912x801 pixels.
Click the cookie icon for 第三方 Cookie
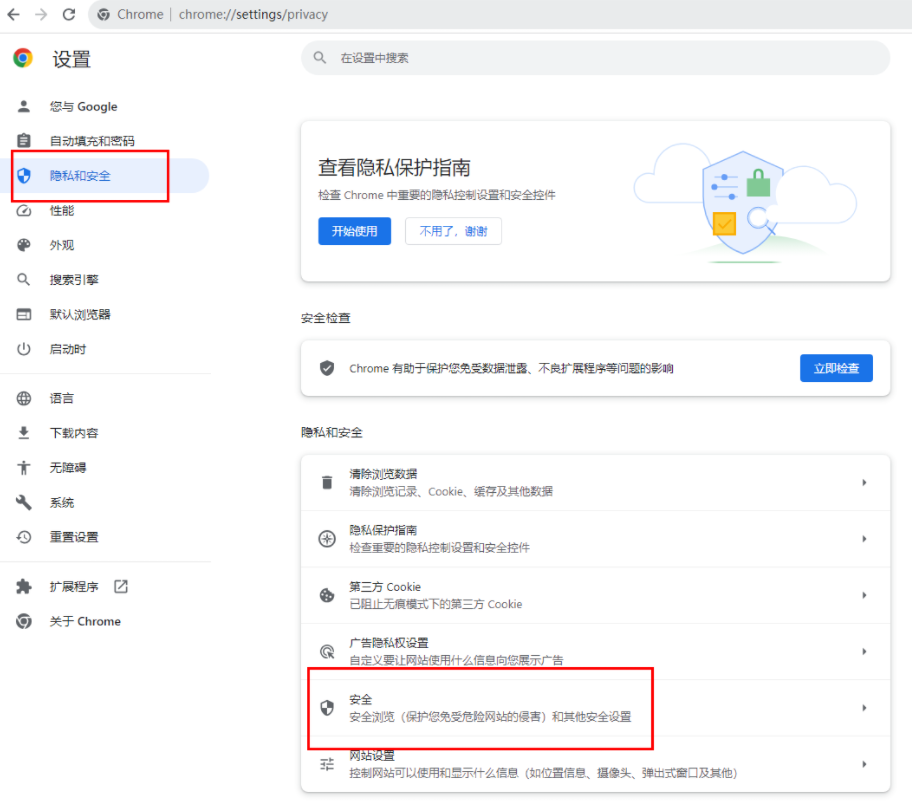coord(327,595)
